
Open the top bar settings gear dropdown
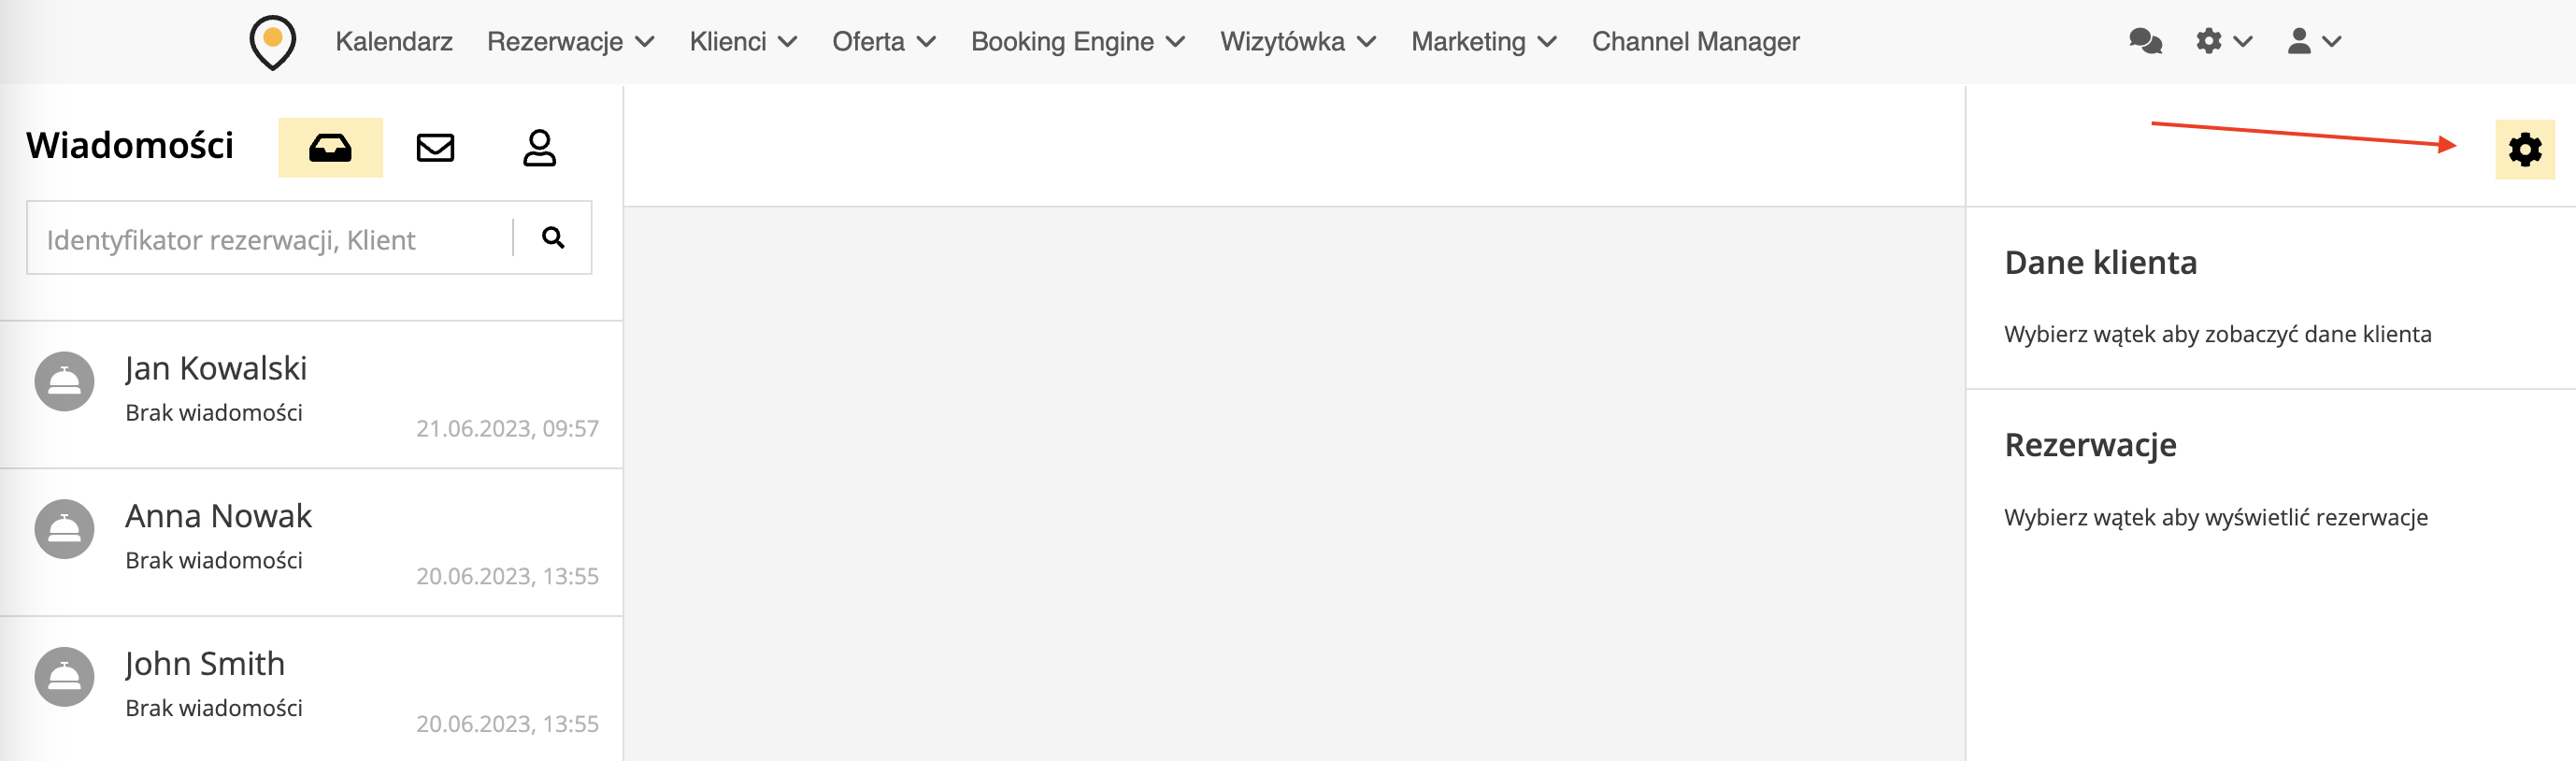click(2222, 42)
